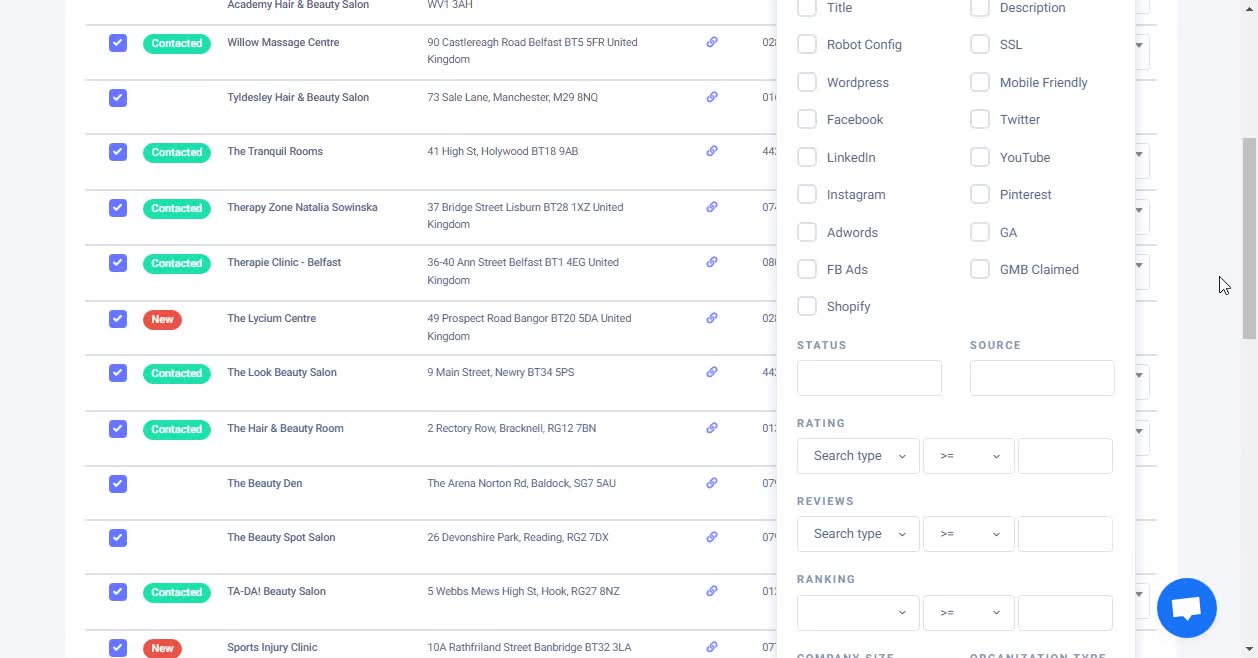Open the Reviews comparison operator dropdown
This screenshot has width=1258, height=658.
[968, 534]
